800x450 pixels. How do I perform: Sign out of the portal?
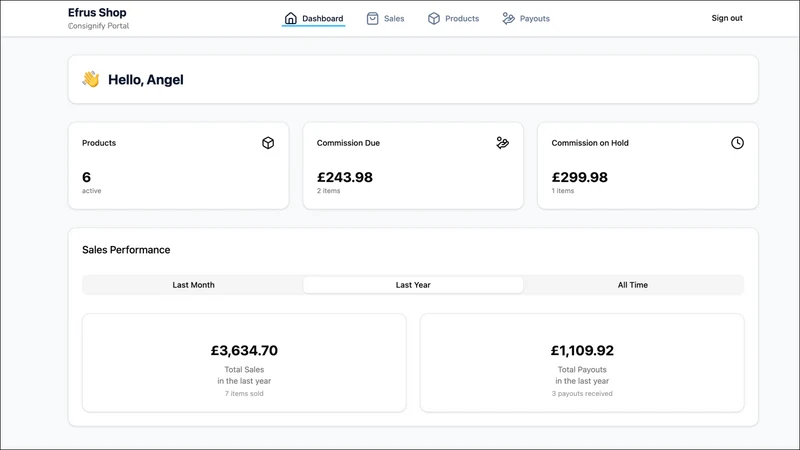point(727,18)
